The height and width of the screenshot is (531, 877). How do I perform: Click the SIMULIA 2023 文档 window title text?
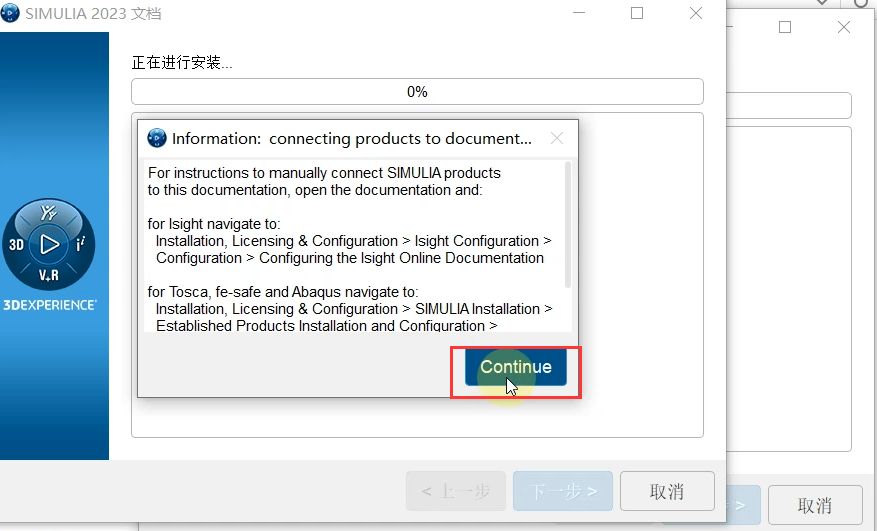pos(93,13)
